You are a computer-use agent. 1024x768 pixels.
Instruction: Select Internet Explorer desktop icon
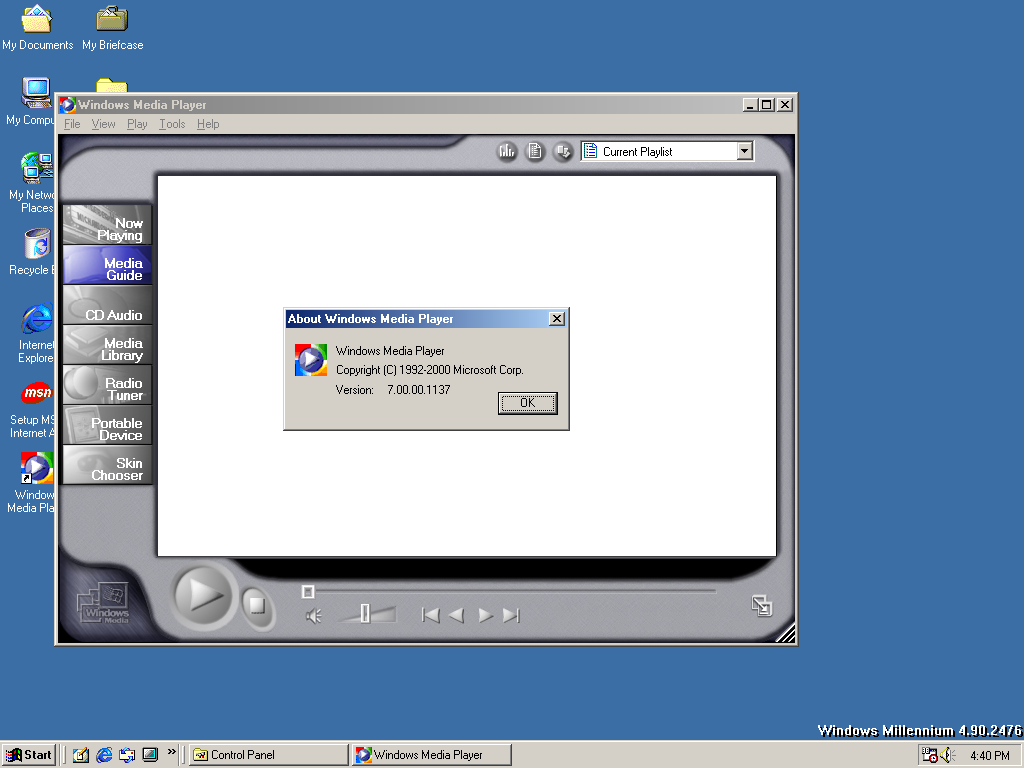tap(36, 333)
